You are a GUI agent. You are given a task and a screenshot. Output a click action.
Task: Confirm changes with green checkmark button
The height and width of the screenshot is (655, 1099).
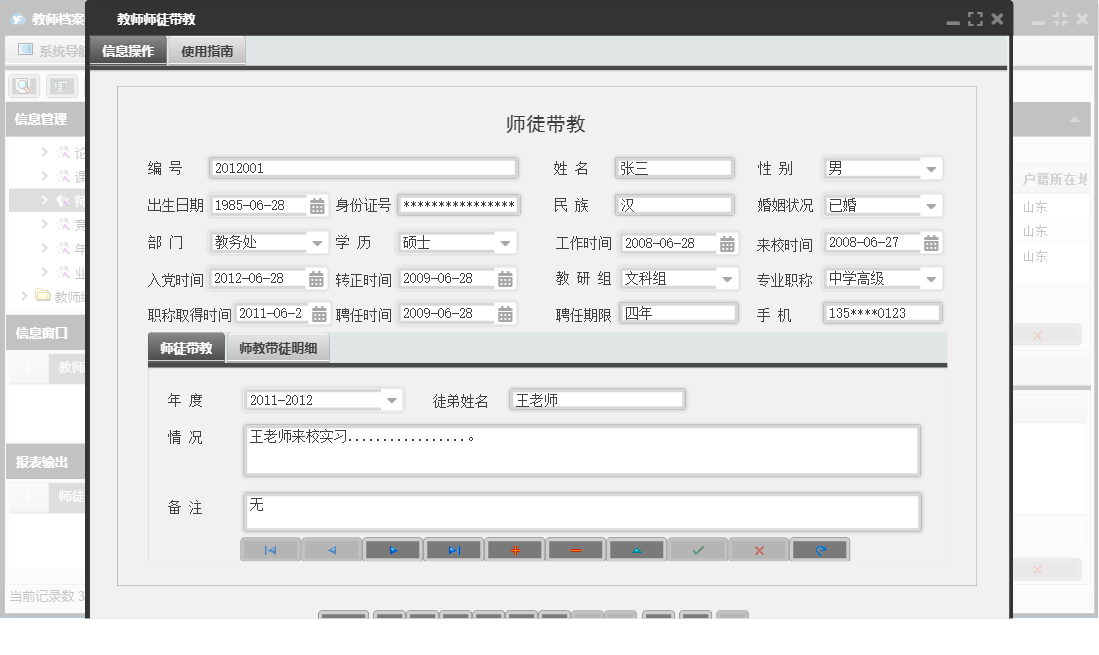click(698, 550)
